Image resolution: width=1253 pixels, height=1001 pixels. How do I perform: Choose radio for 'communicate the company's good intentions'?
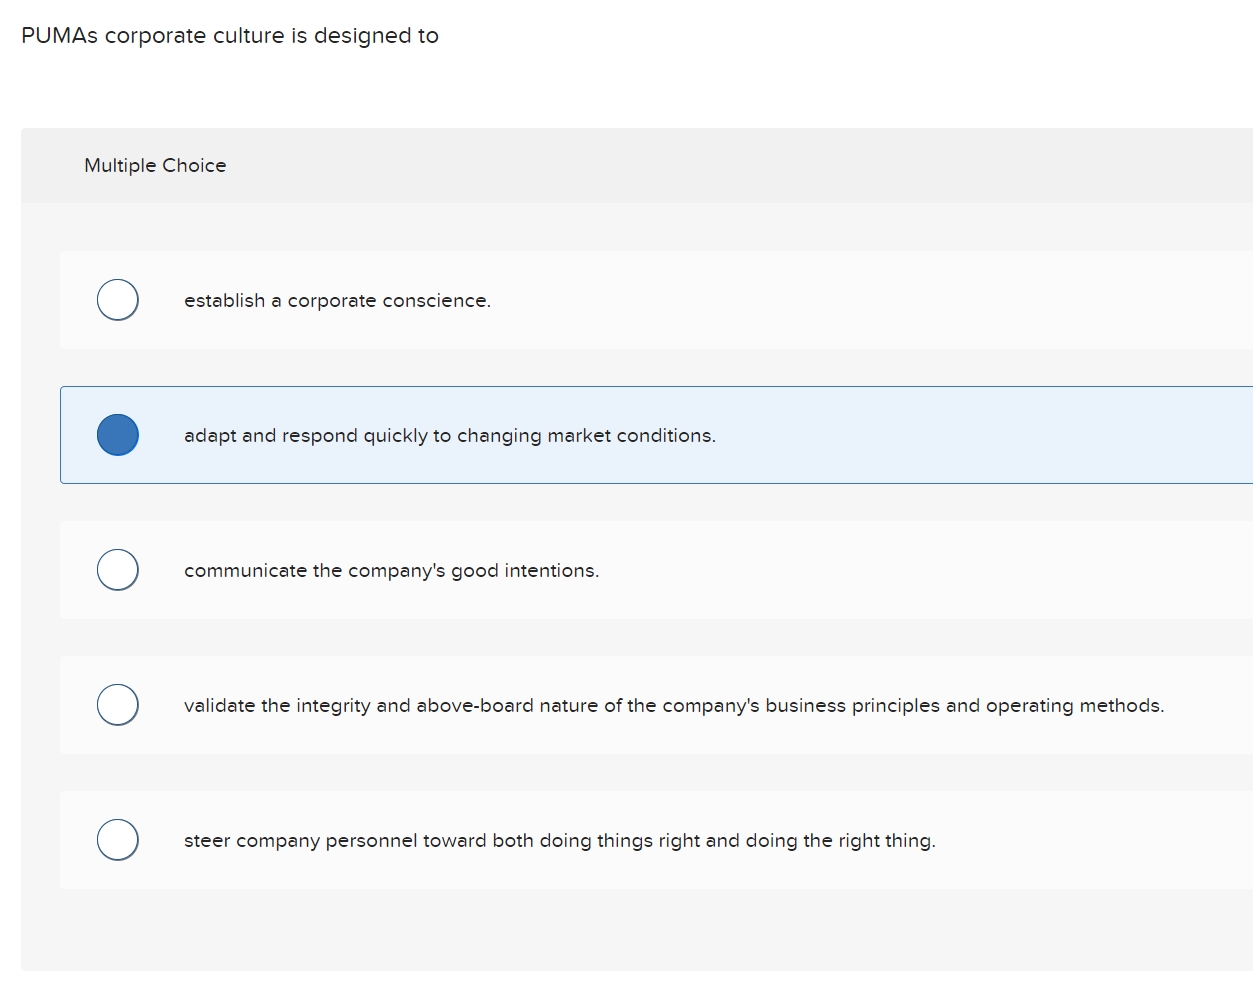pyautogui.click(x=118, y=570)
